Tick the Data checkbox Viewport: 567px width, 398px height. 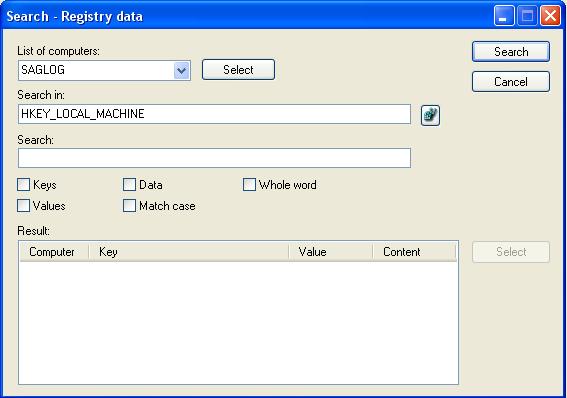coord(129,185)
